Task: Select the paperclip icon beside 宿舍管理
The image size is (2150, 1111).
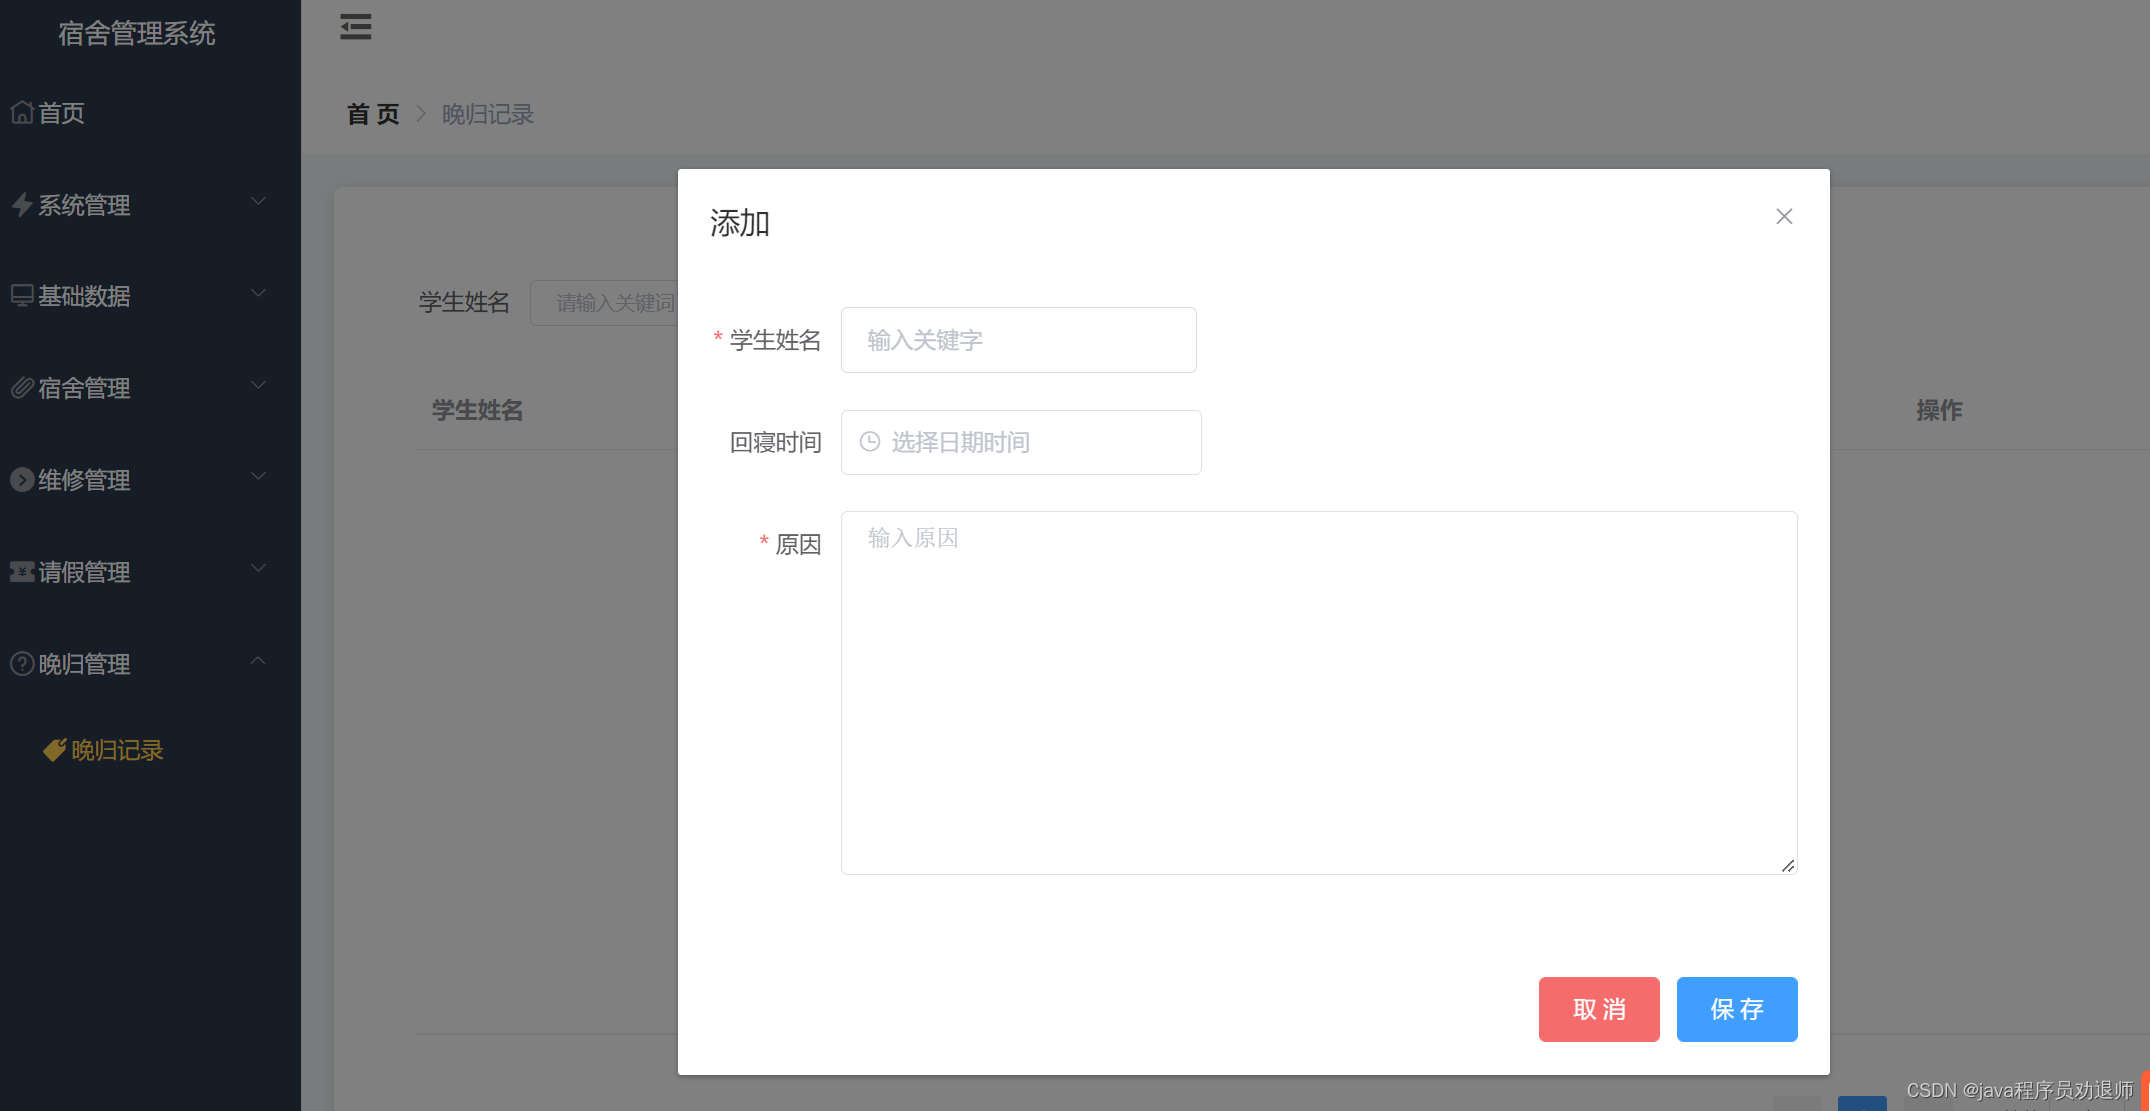Action: [22, 387]
